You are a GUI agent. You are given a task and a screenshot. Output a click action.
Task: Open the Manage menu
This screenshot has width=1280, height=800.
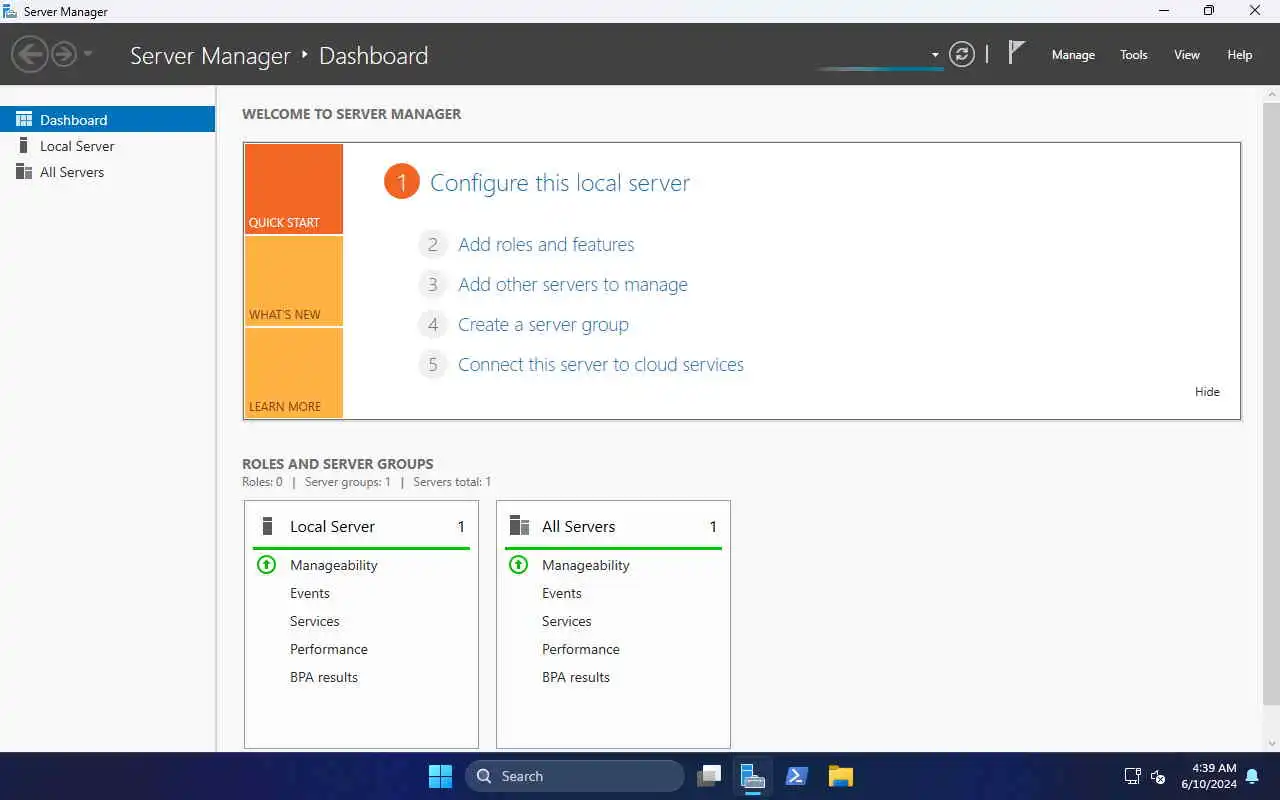point(1073,55)
